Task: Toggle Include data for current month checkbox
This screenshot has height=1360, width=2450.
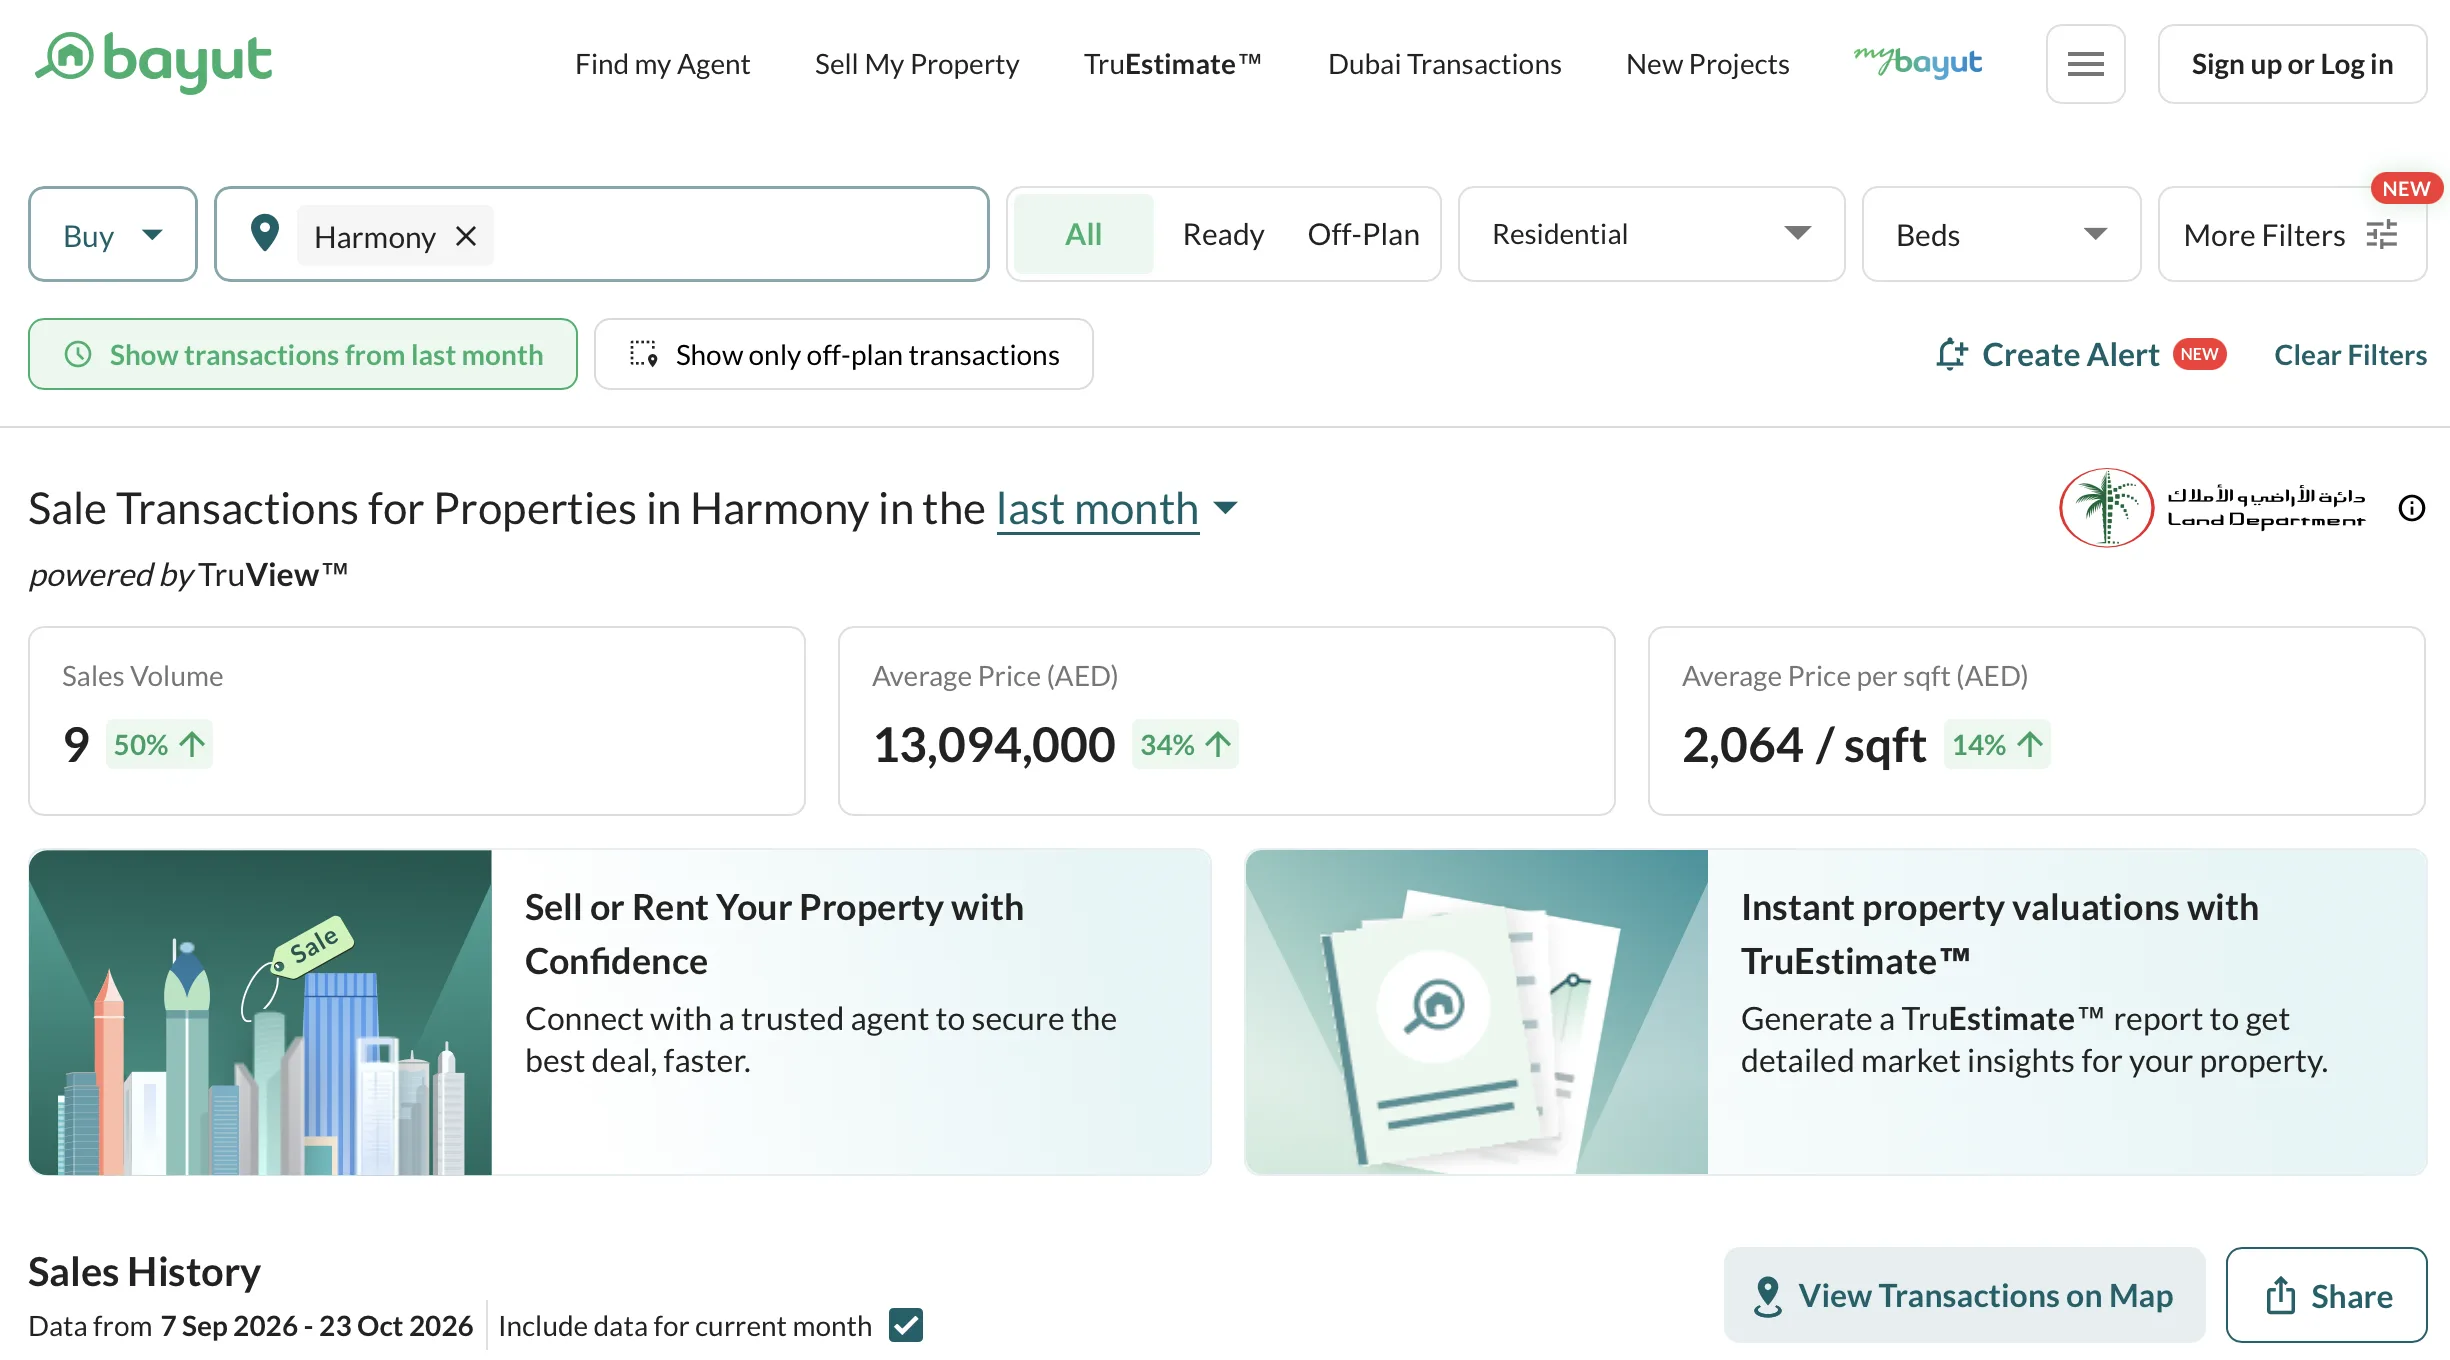Action: [x=906, y=1325]
